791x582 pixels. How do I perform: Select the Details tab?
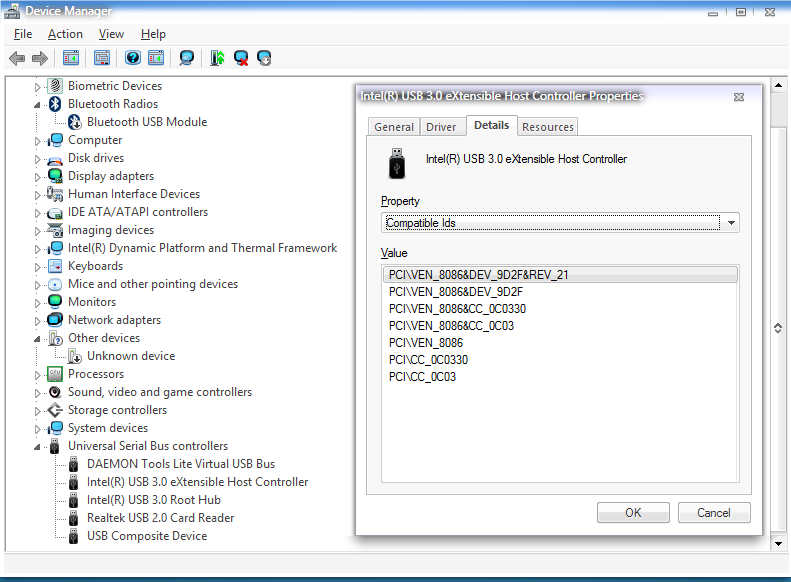click(491, 126)
